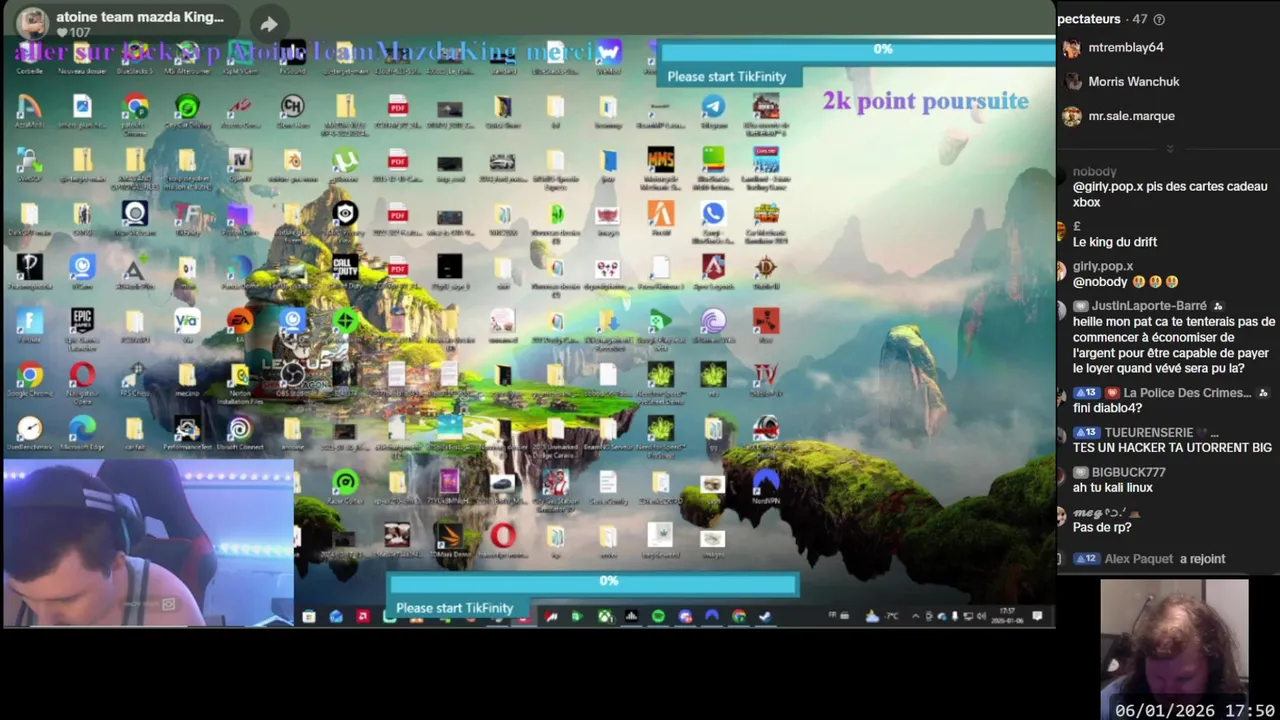The height and width of the screenshot is (720, 1280).
Task: Click chat username BIGBUCK777
Action: (1128, 472)
